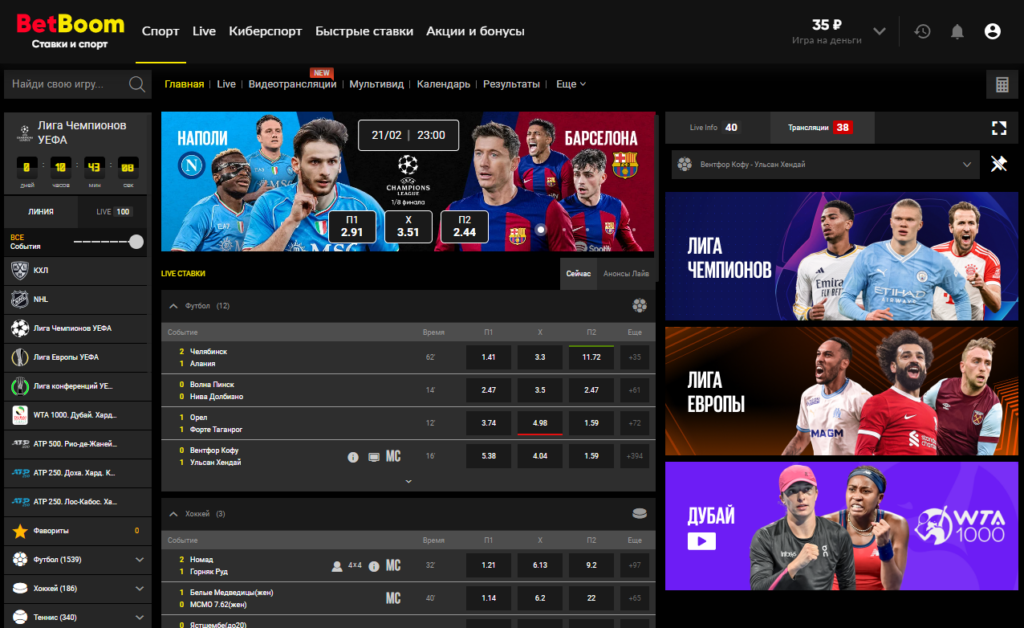Toggle to Анонсы Лайв
Image resolution: width=1024 pixels, height=628 pixels.
626,274
